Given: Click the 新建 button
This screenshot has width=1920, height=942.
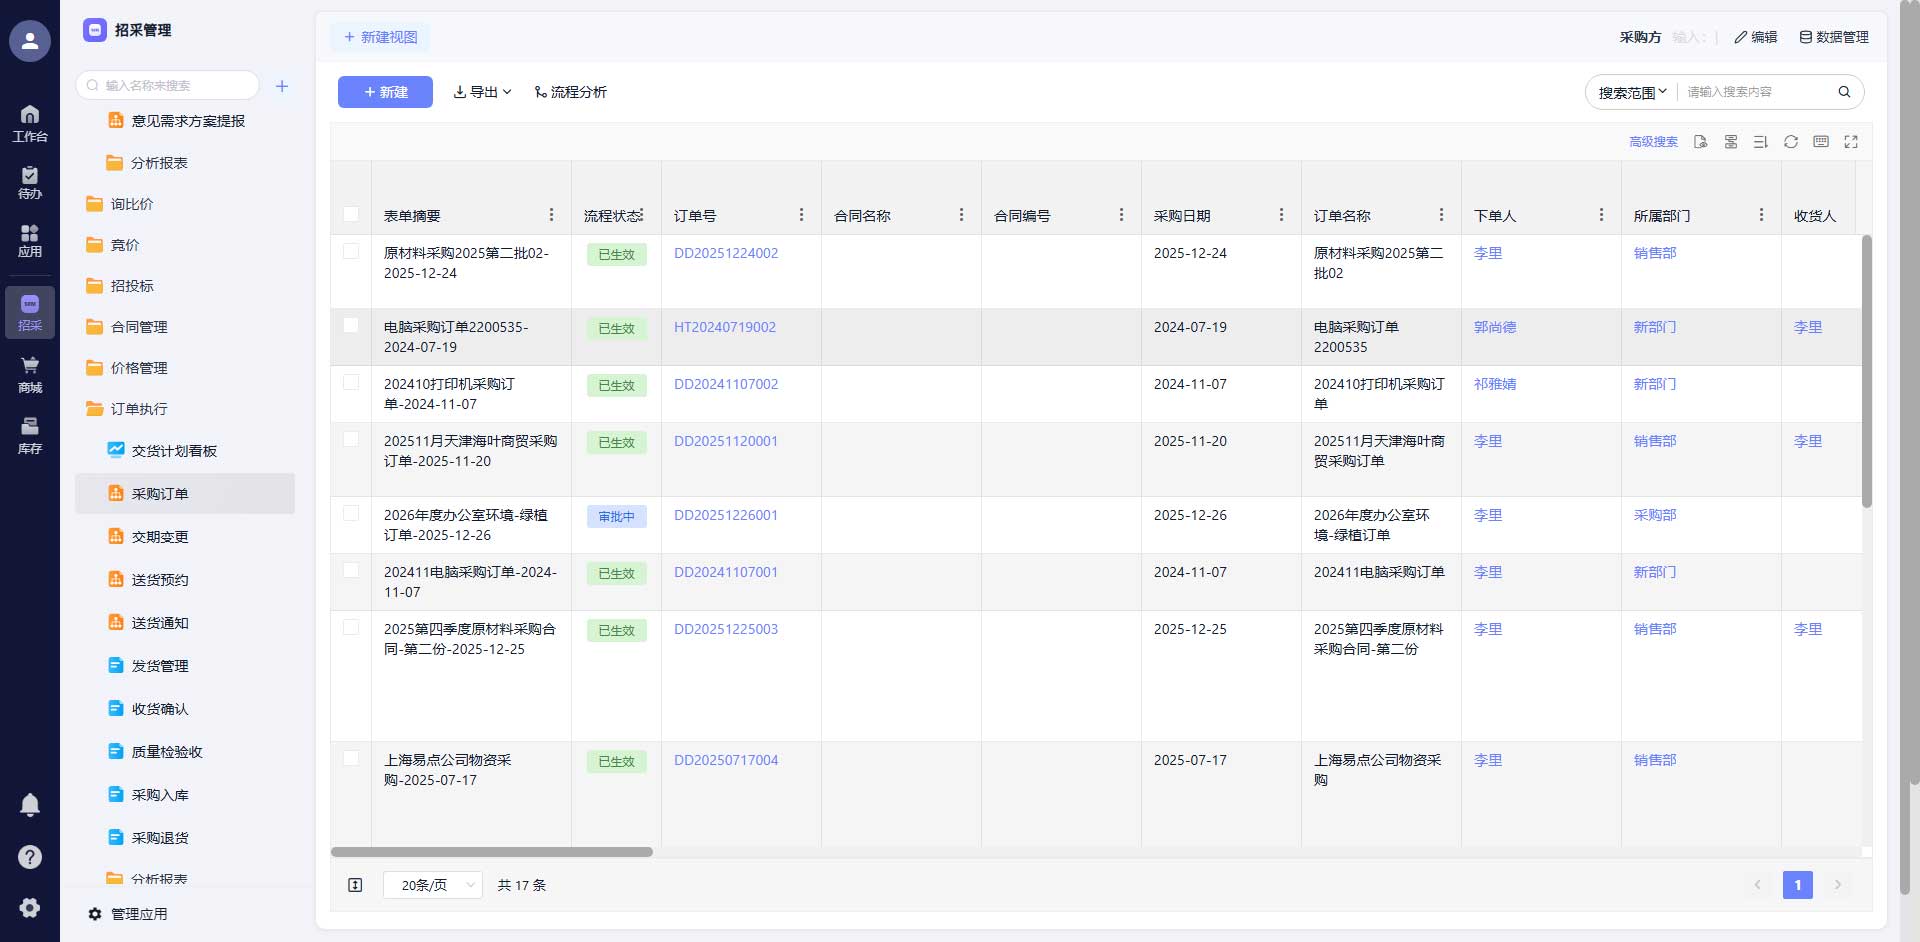Looking at the screenshot, I should [x=385, y=92].
